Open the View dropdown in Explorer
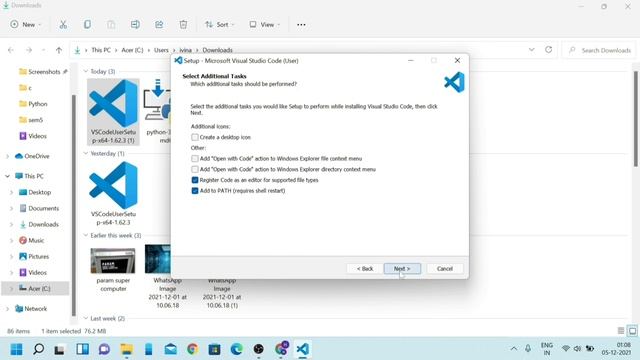640x360 pixels. coord(264,24)
